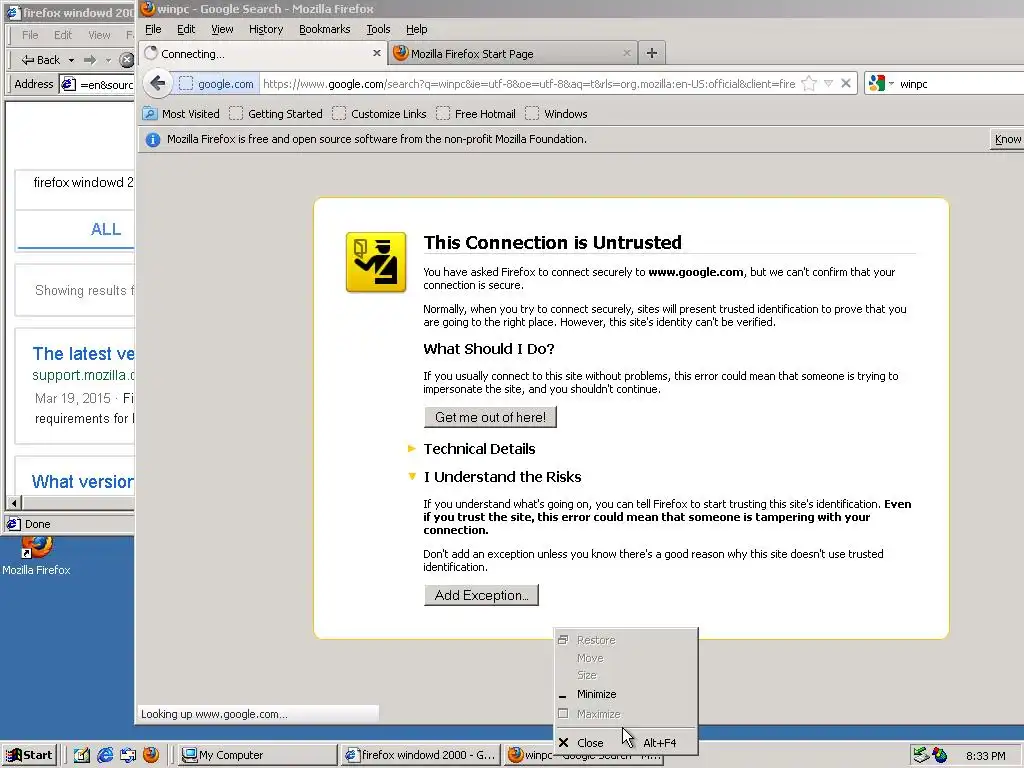Close the Connecting tab
The width and height of the screenshot is (1024, 768).
tap(377, 54)
